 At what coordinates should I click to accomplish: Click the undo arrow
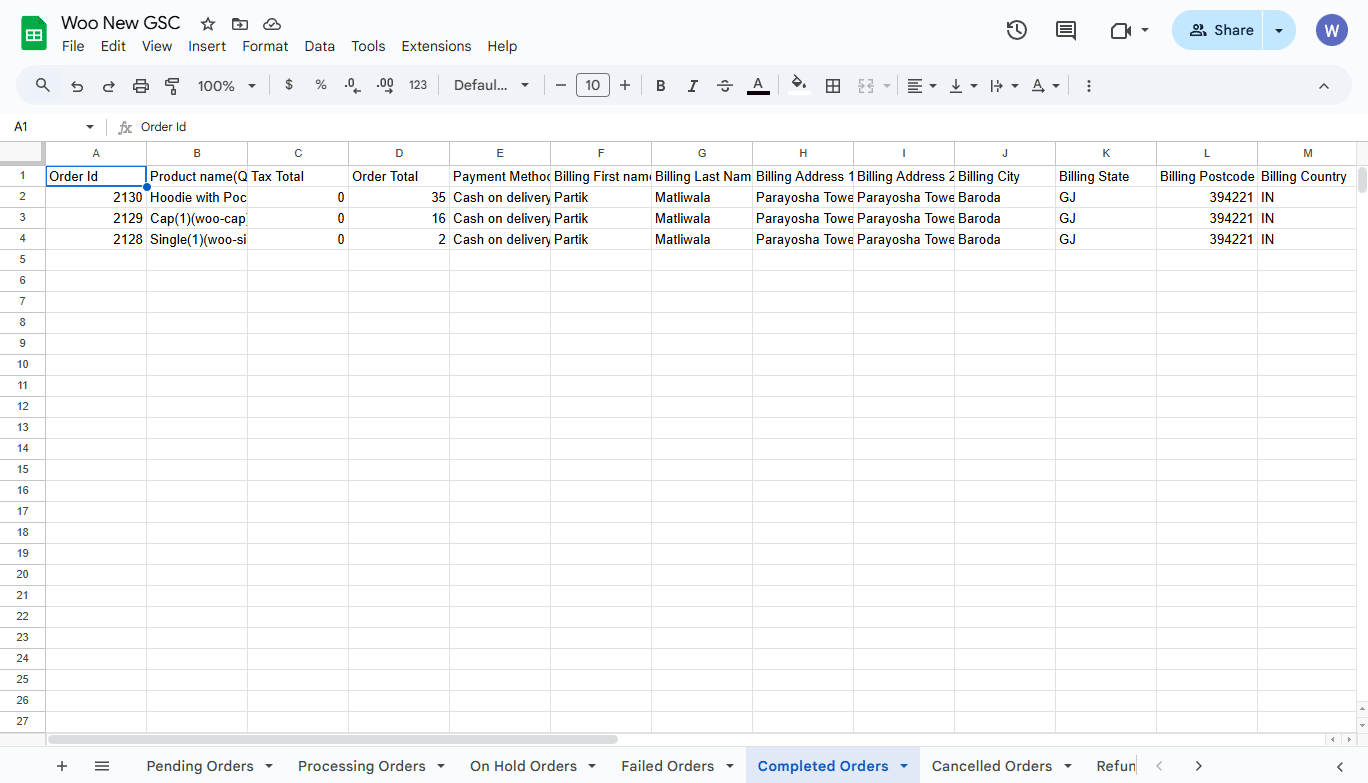point(77,86)
